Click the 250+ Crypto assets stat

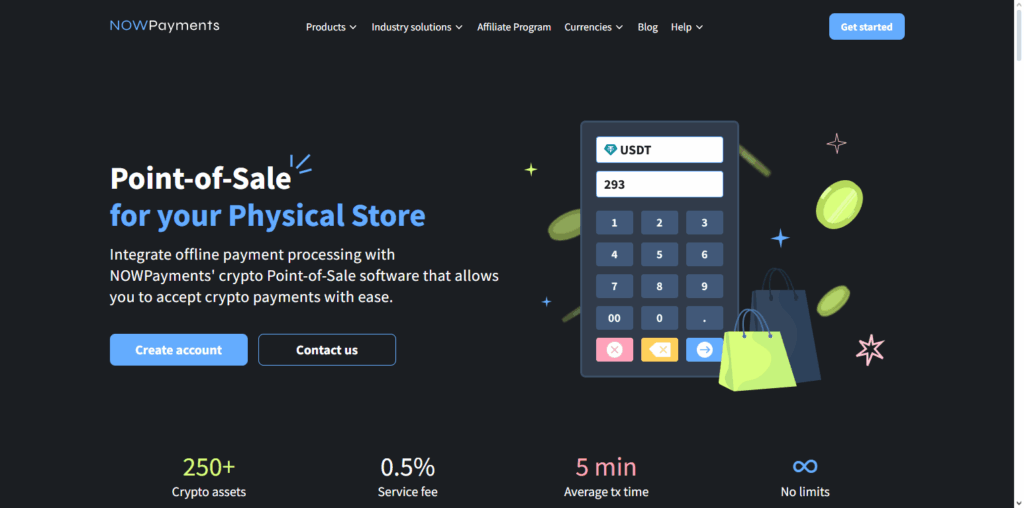point(209,477)
